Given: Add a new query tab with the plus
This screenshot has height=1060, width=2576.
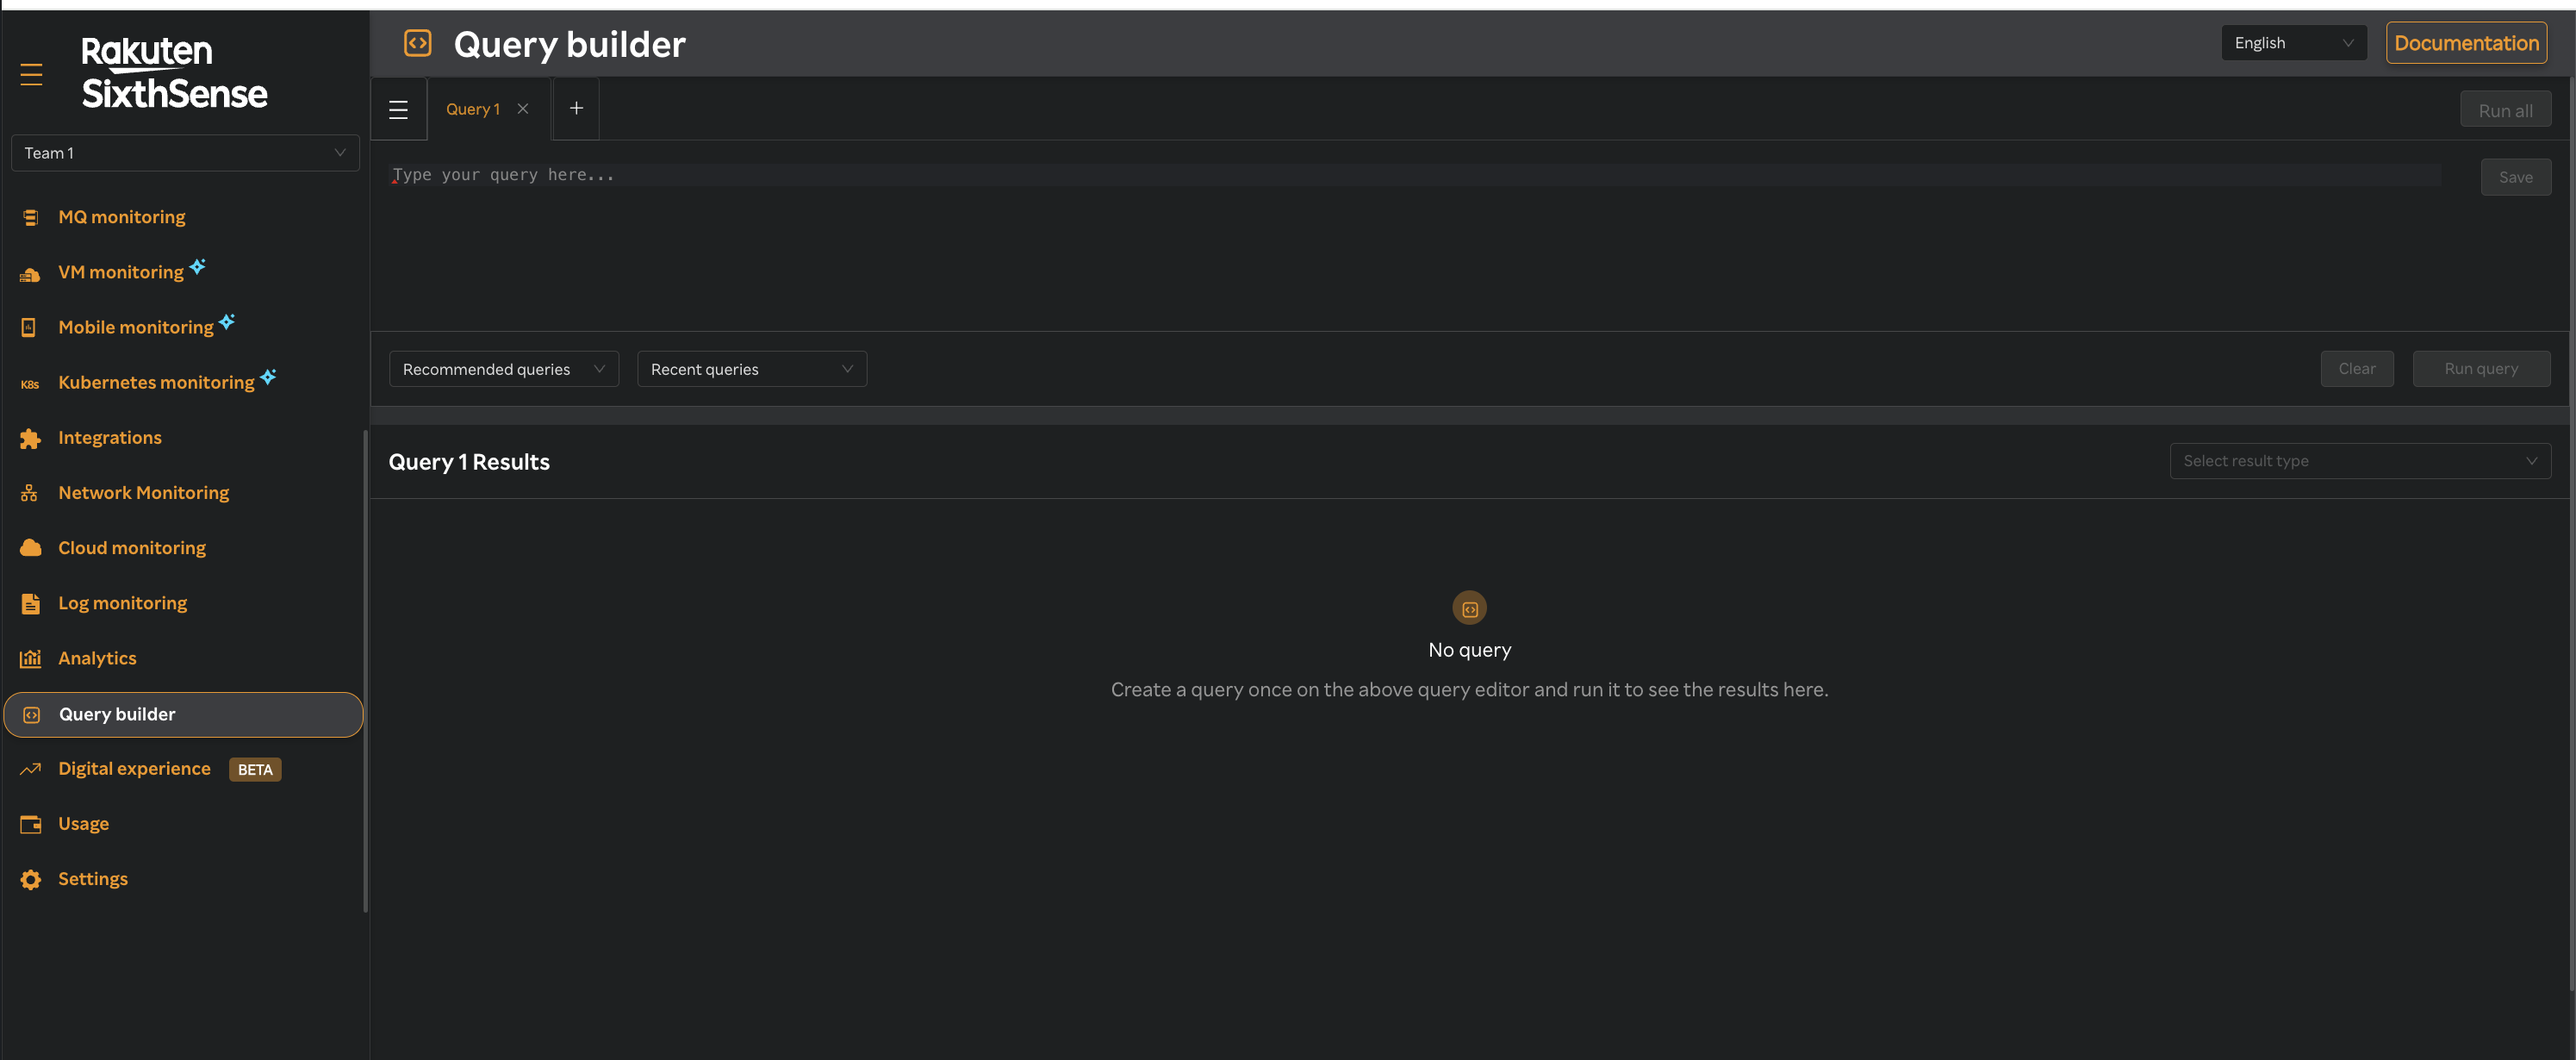Looking at the screenshot, I should coord(576,108).
